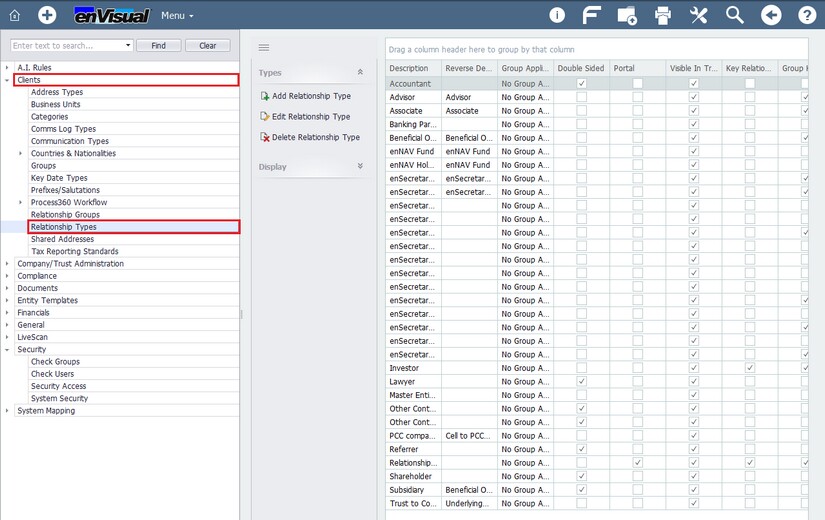Image resolution: width=825 pixels, height=520 pixels.
Task: Click the F icon in header
Action: point(591,15)
